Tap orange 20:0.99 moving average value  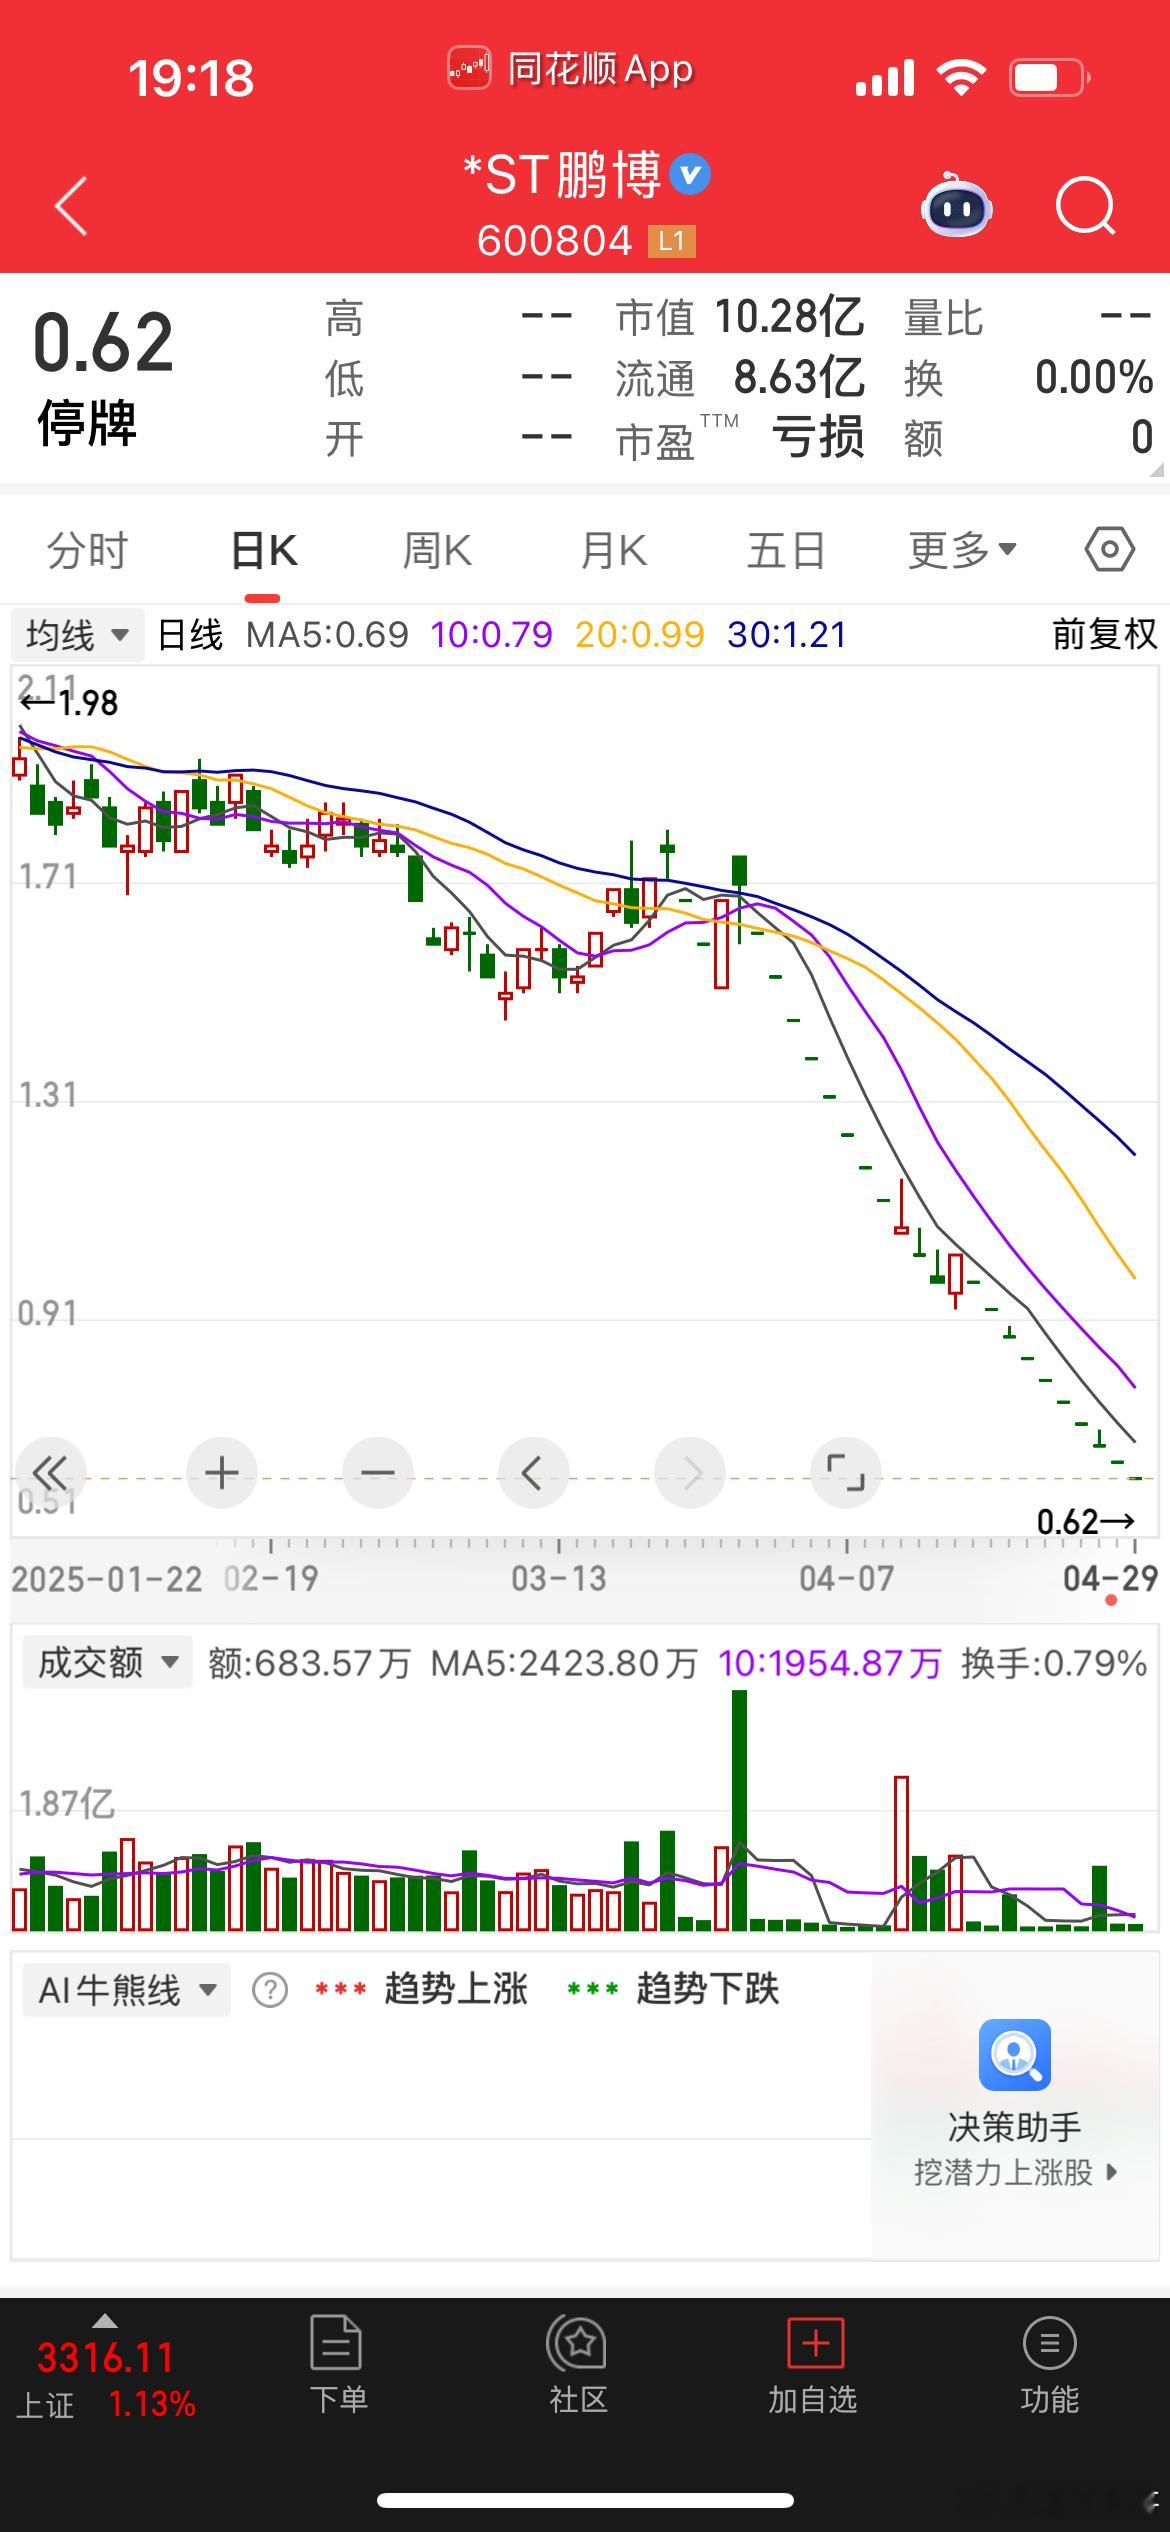tap(640, 635)
